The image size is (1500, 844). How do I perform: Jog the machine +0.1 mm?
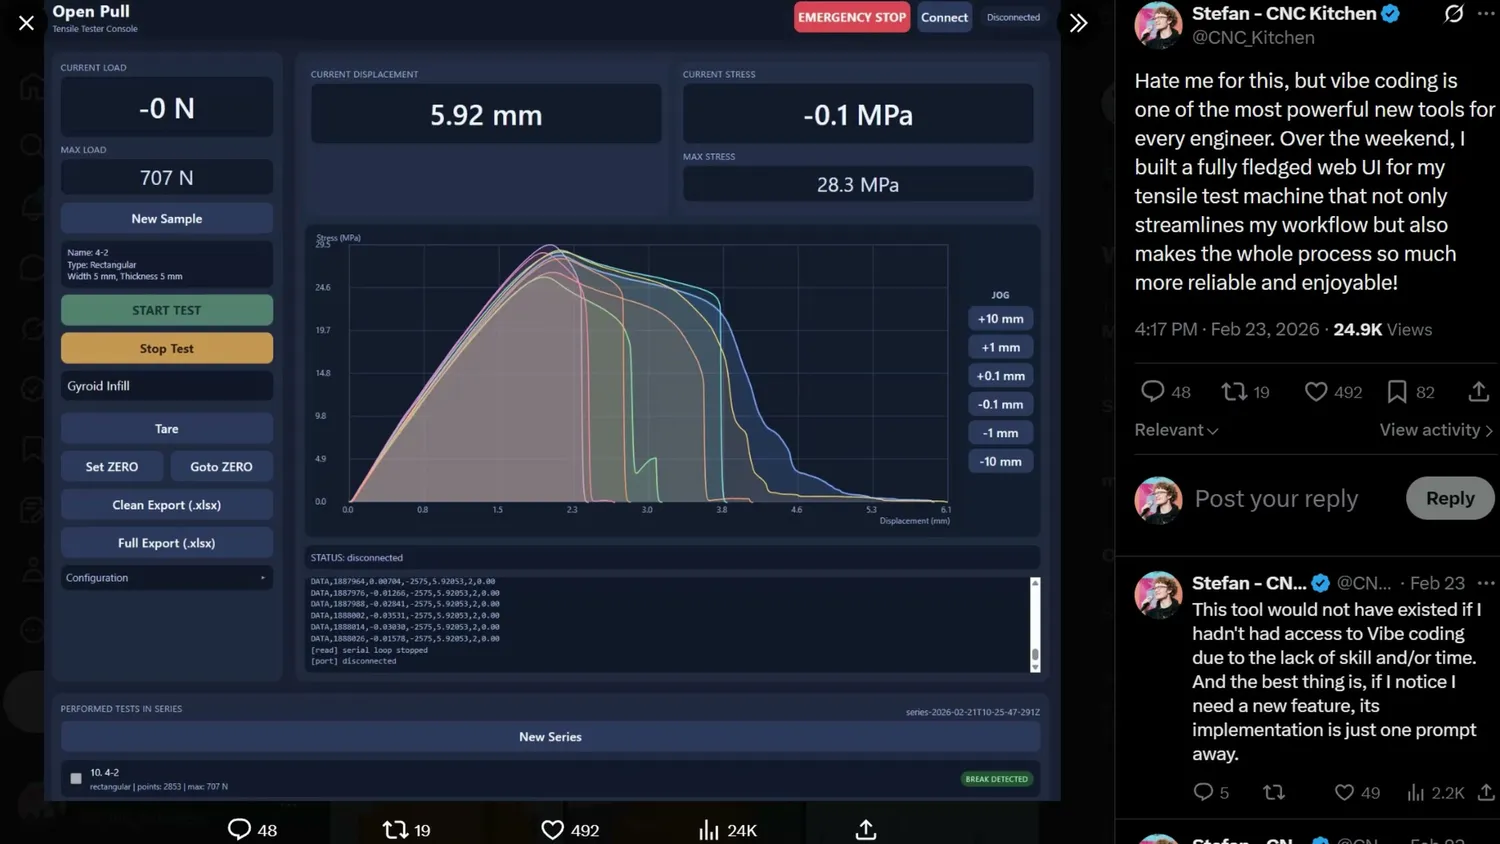(1001, 376)
